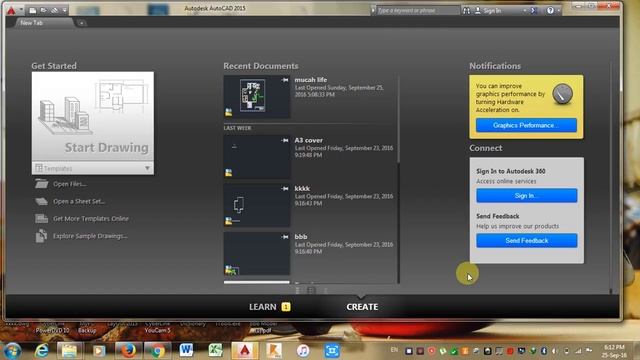The width and height of the screenshot is (640, 360).
Task: Pin the kkkk recent document
Action: click(x=285, y=189)
